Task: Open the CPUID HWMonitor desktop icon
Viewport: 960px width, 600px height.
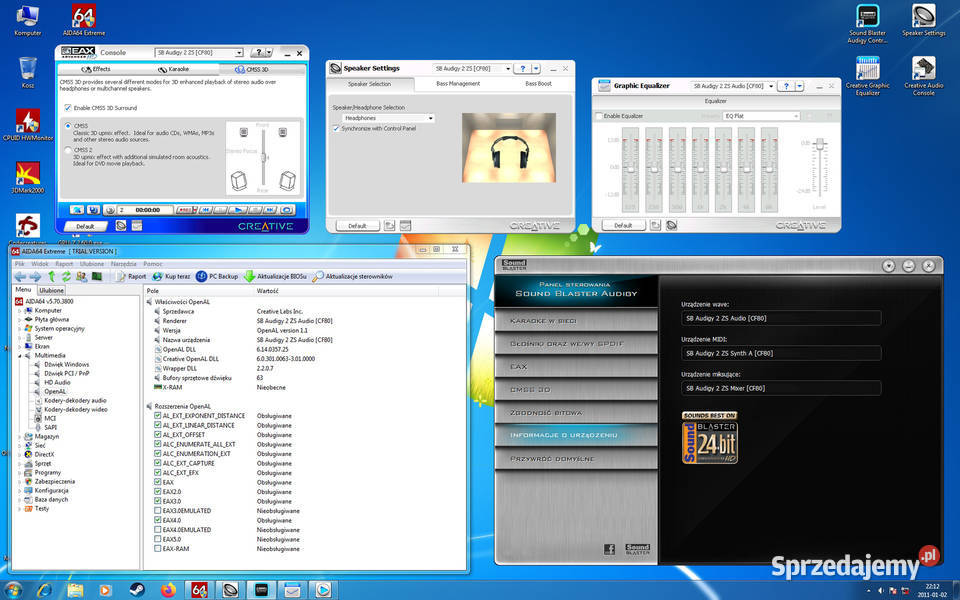Action: coord(28,125)
